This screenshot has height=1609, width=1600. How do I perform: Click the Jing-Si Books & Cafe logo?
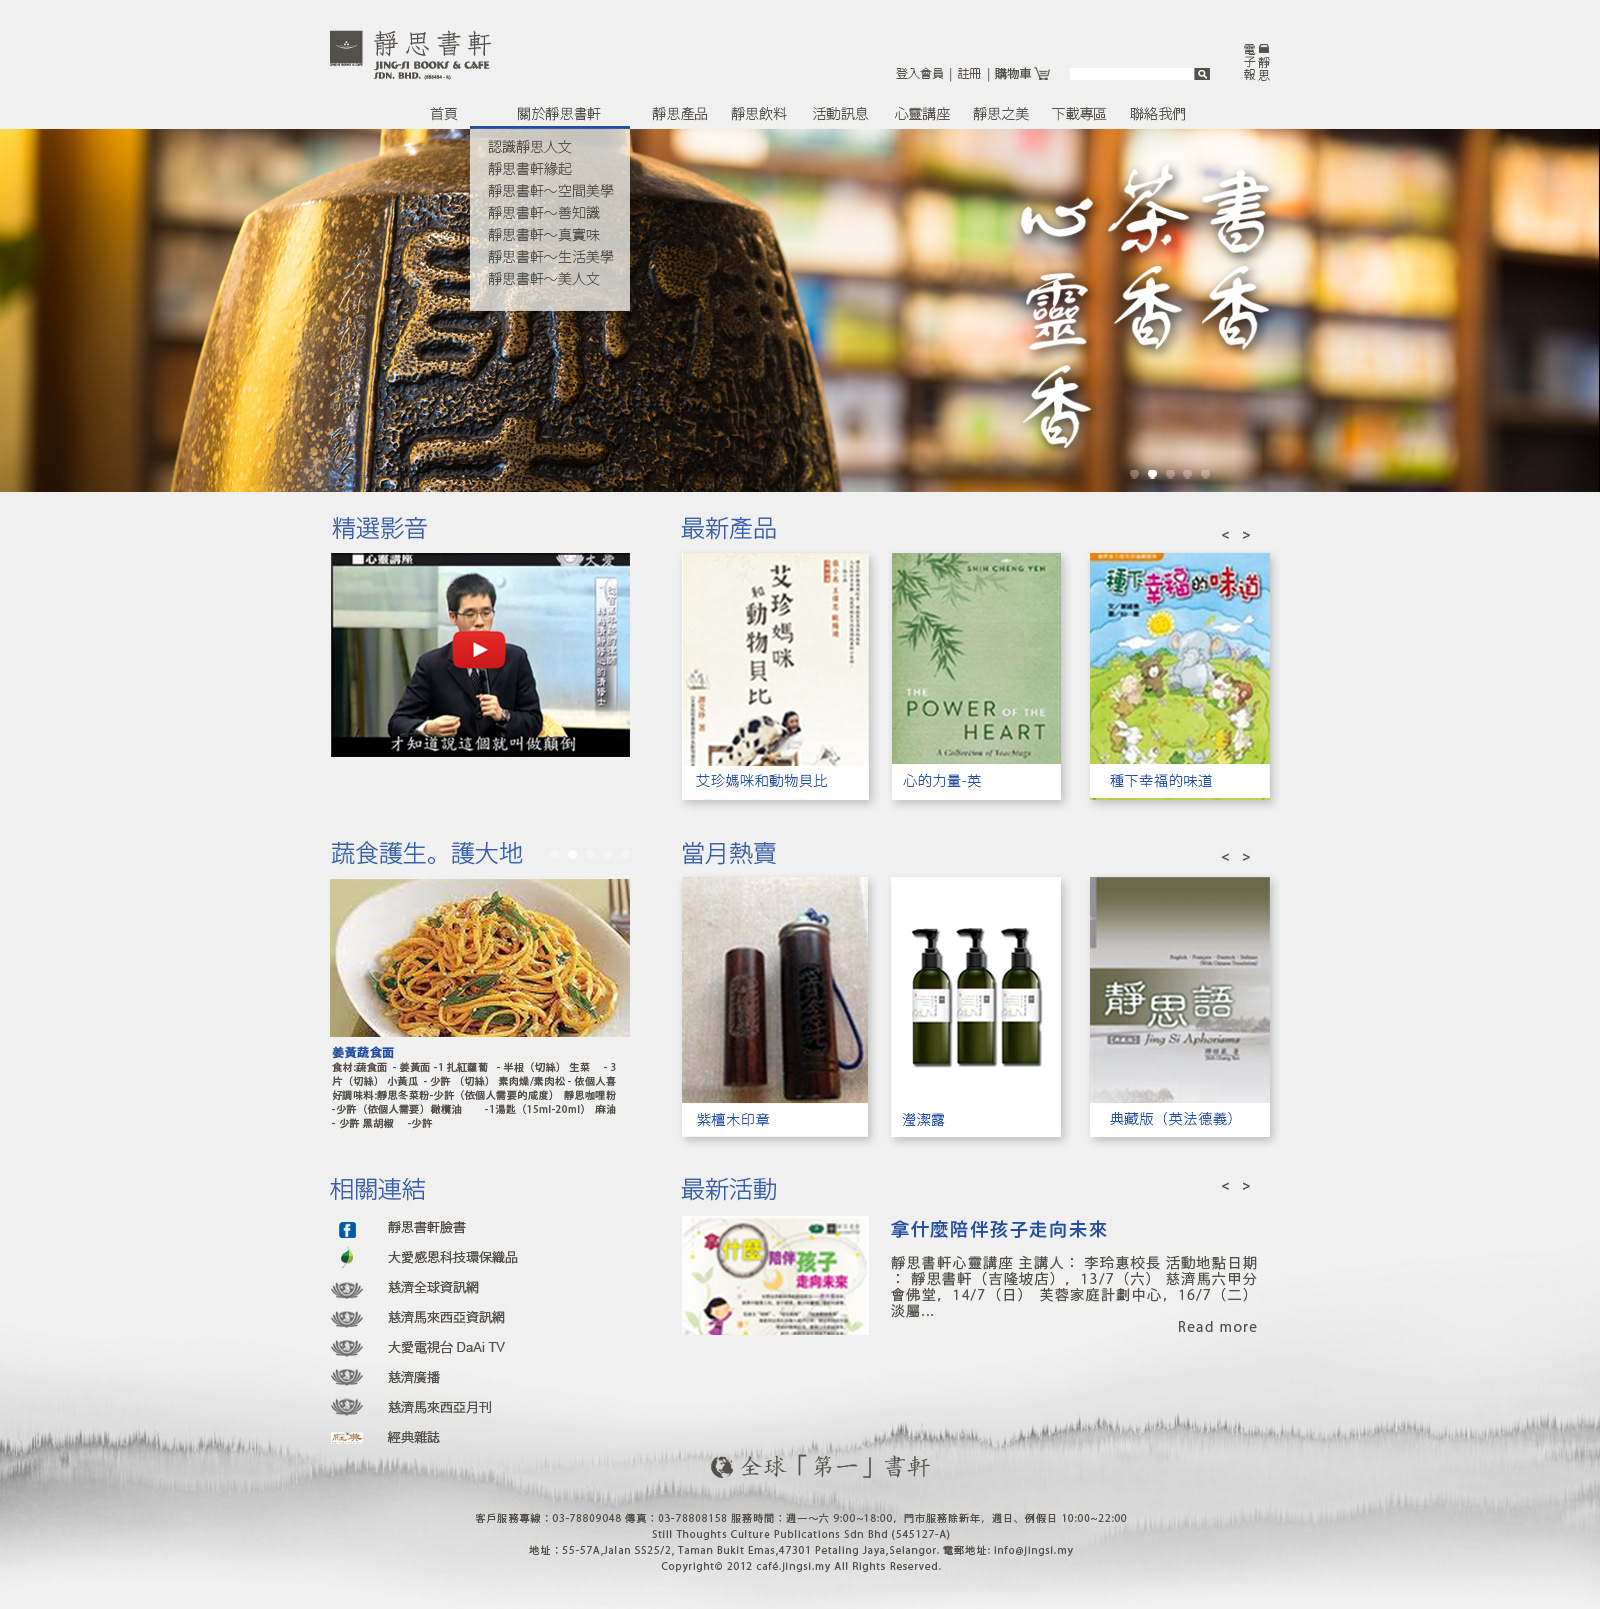coord(410,55)
